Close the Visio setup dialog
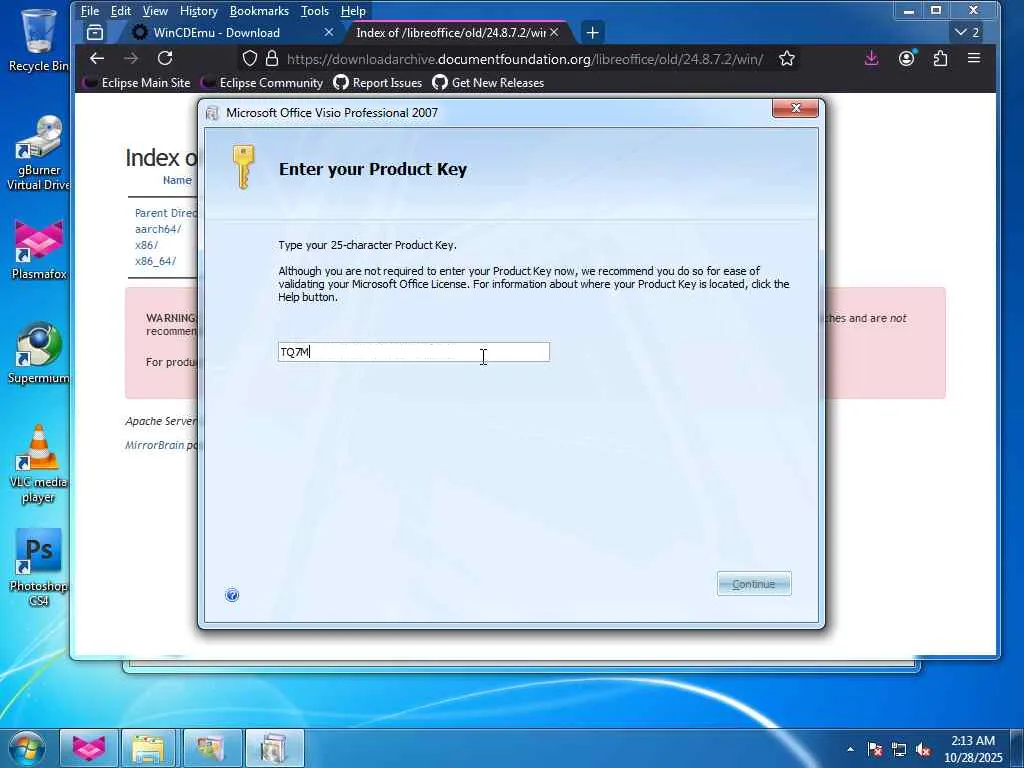This screenshot has height=768, width=1024. 795,108
